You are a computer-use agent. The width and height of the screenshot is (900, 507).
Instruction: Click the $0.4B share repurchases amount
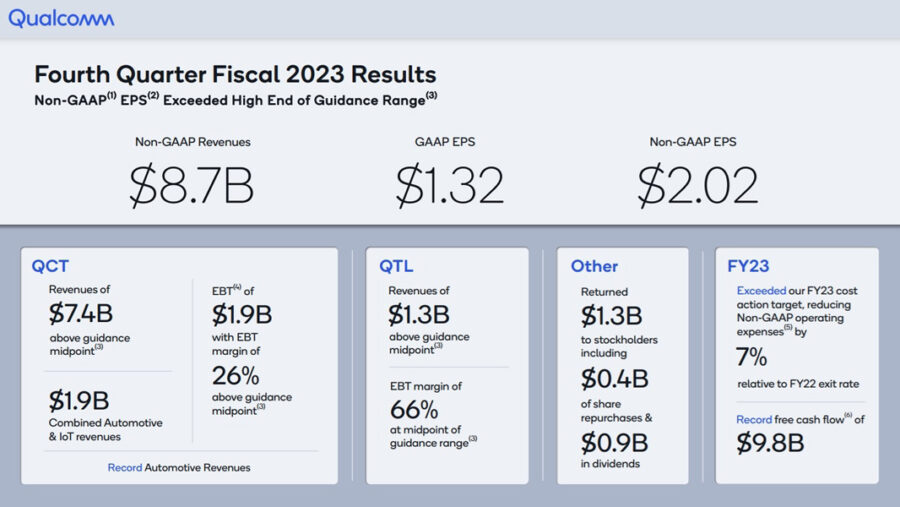point(614,379)
